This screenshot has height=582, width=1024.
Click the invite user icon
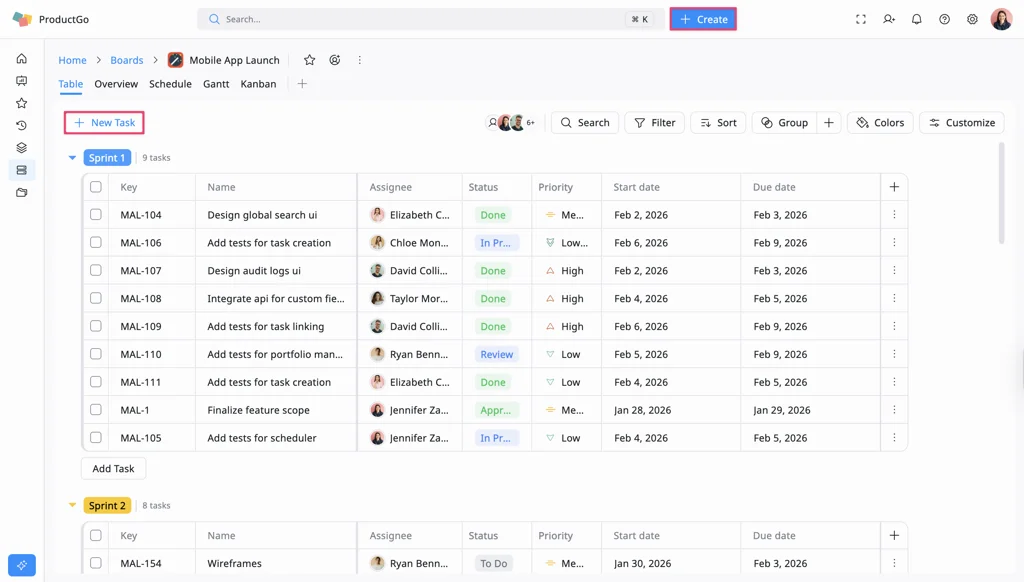click(x=888, y=19)
